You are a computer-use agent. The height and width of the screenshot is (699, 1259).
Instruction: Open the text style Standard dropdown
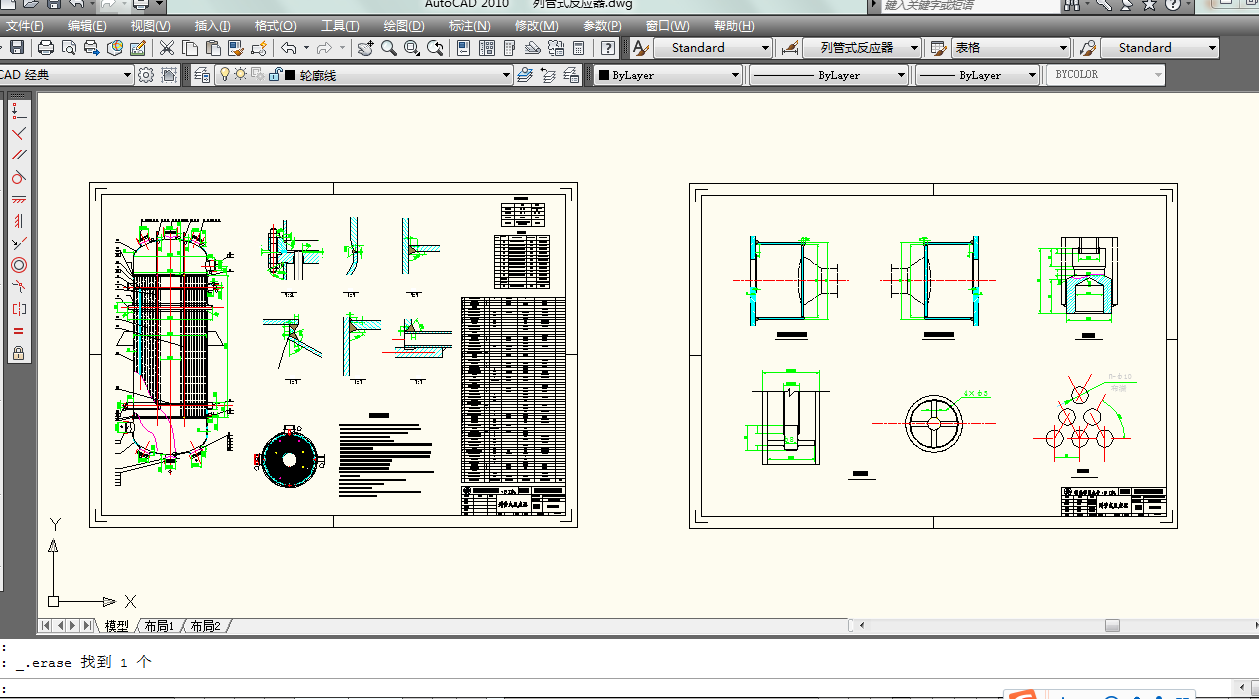tap(713, 47)
